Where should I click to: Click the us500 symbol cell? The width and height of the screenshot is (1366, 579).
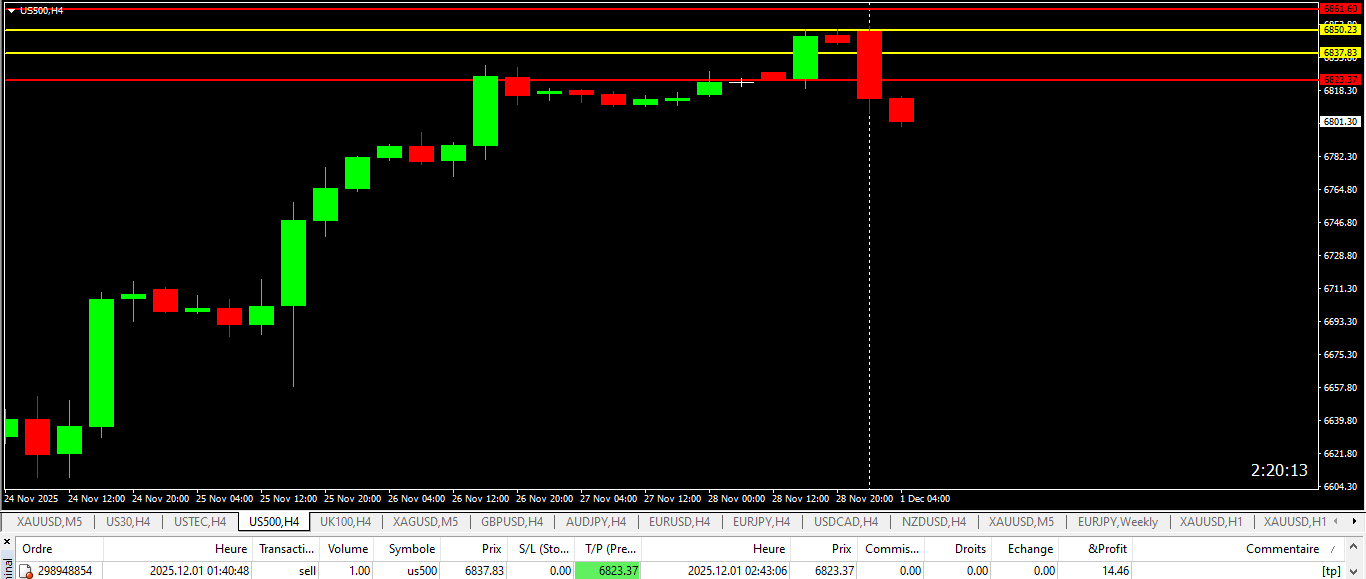pyautogui.click(x=420, y=571)
